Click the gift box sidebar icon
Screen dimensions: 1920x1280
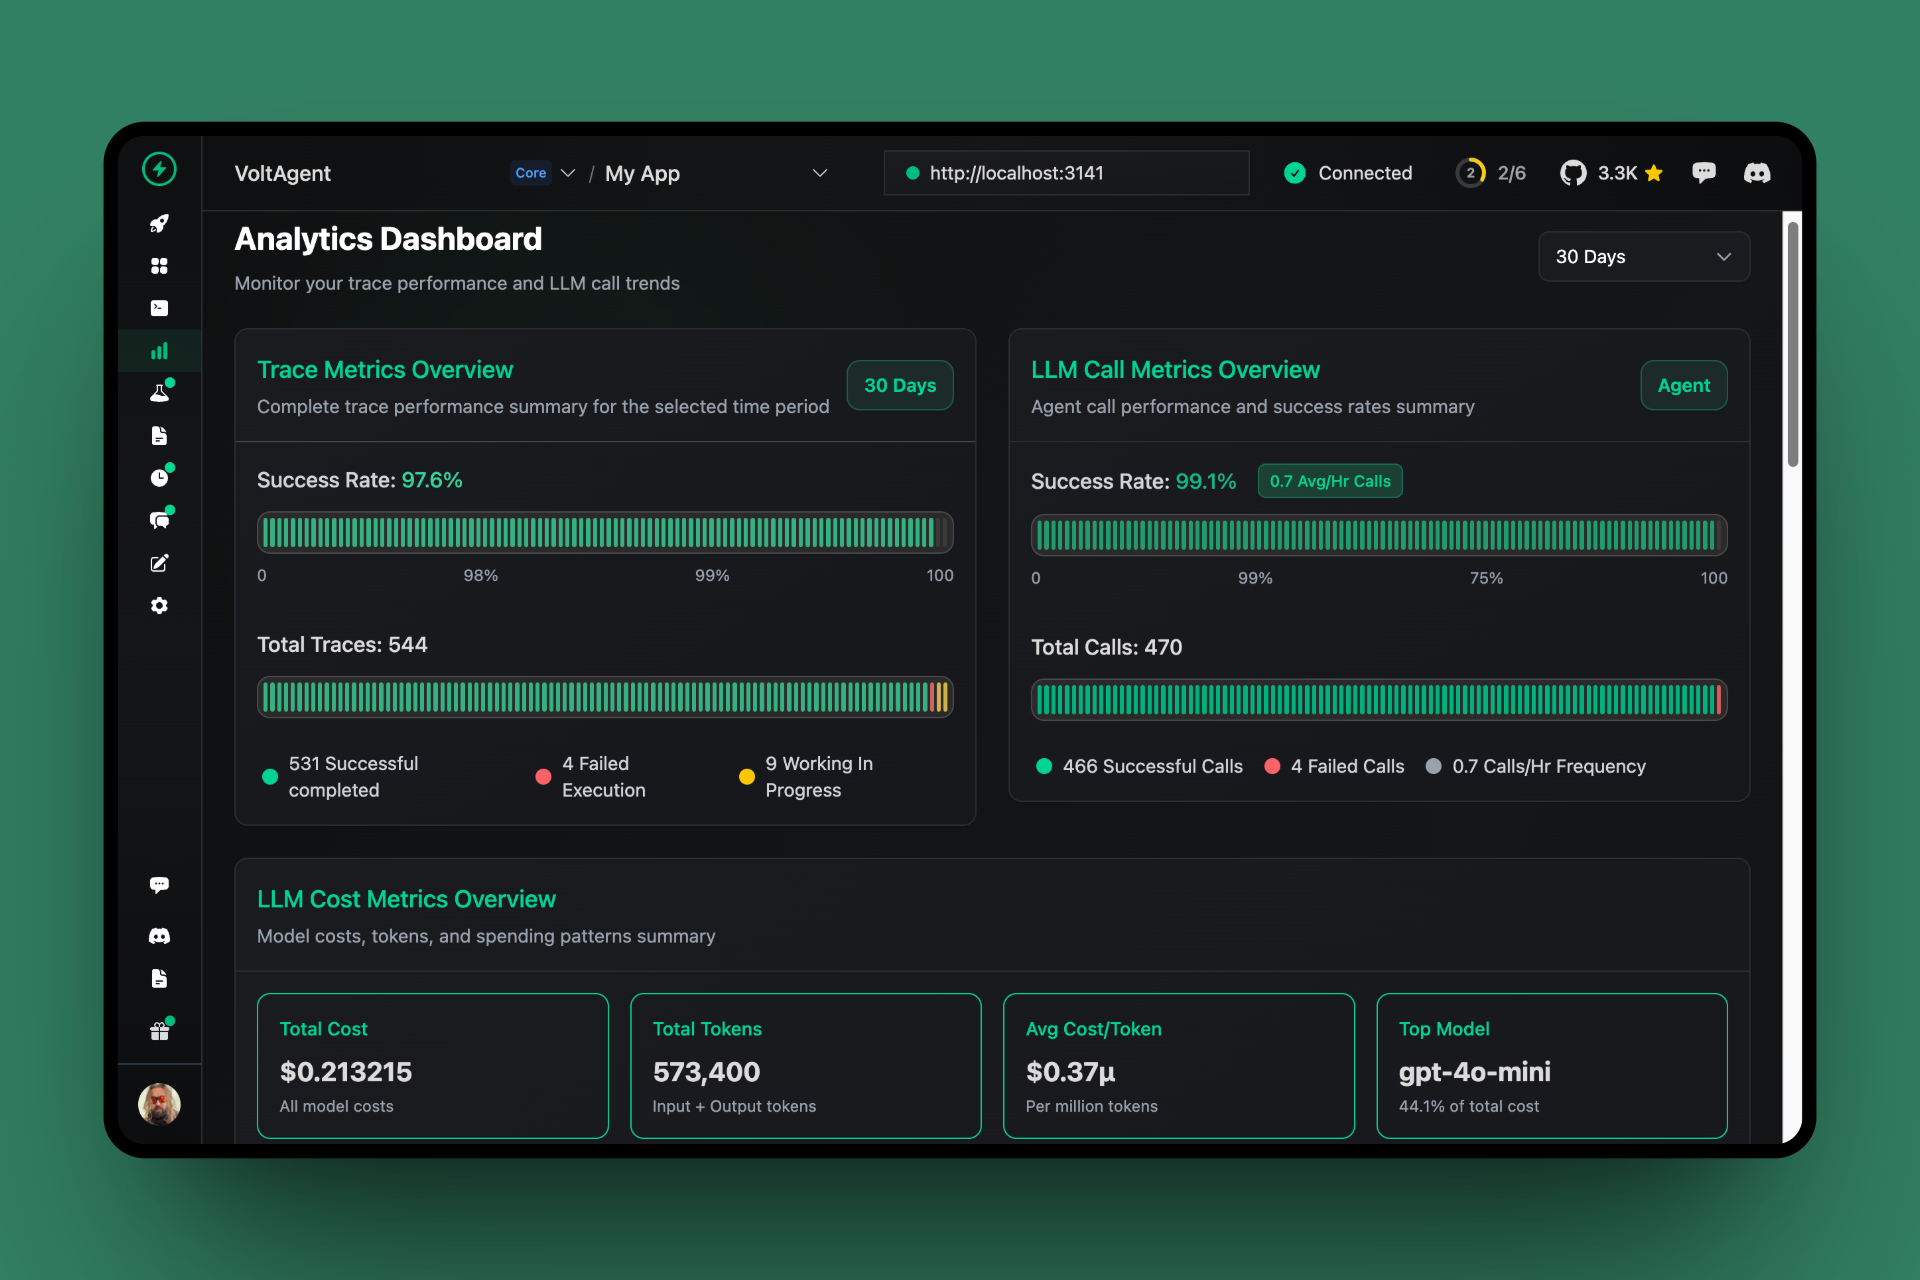[159, 1031]
